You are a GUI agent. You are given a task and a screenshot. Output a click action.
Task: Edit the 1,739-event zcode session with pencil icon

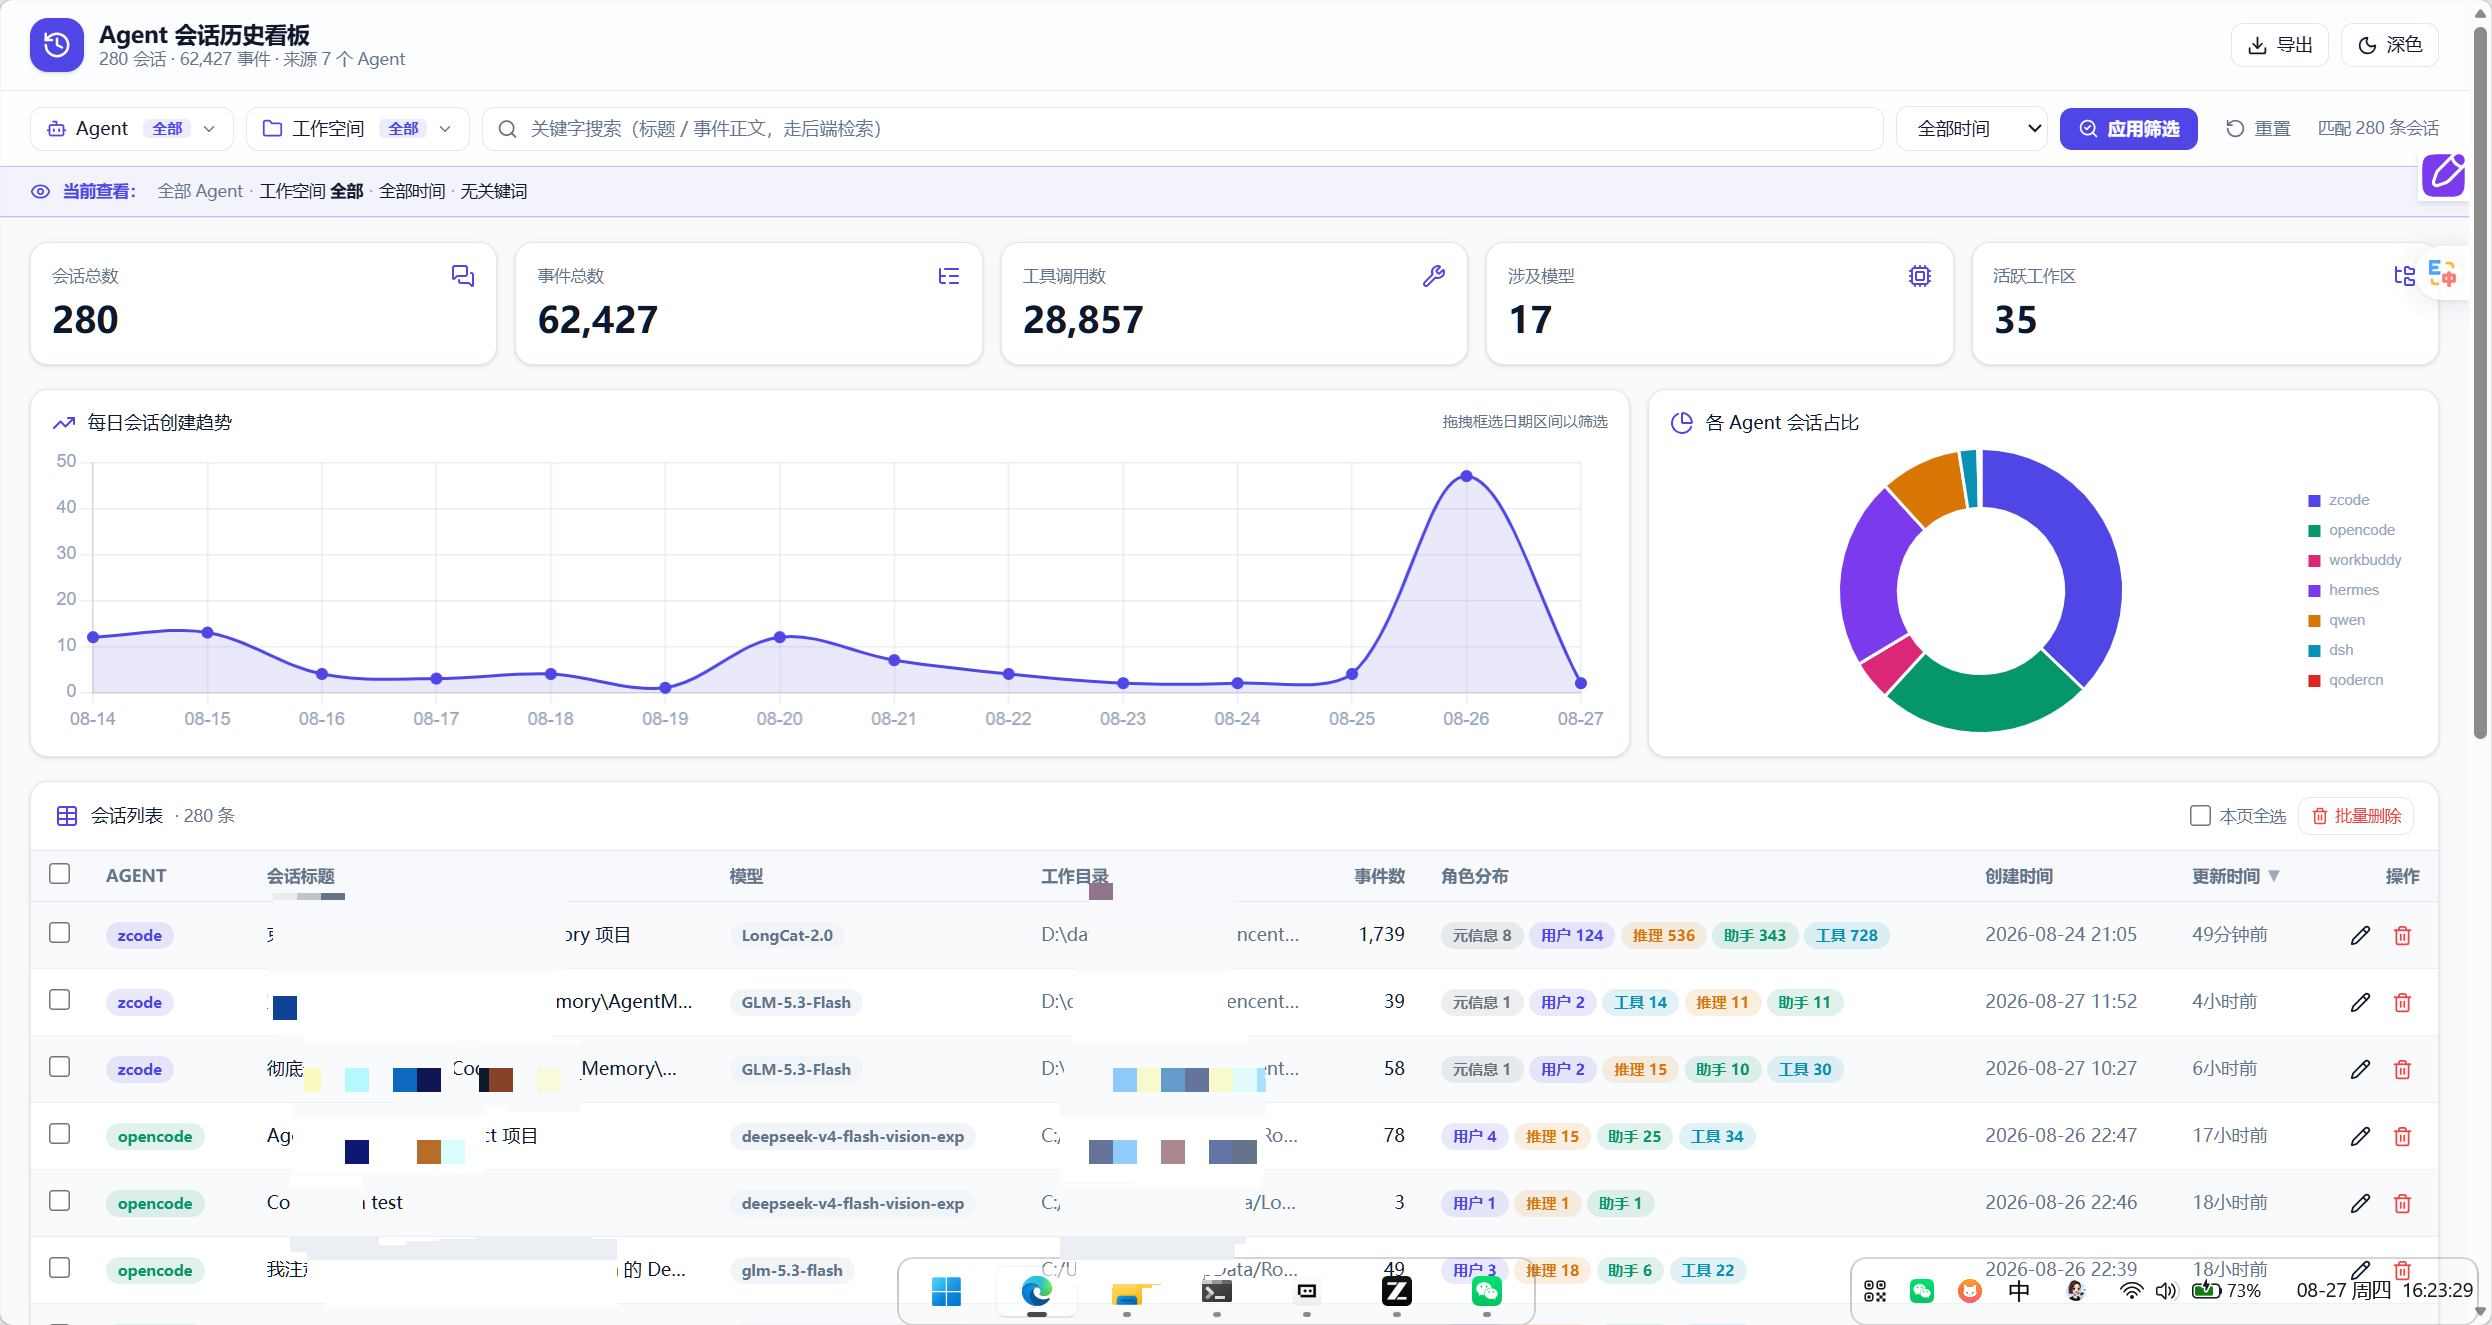[x=2360, y=935]
